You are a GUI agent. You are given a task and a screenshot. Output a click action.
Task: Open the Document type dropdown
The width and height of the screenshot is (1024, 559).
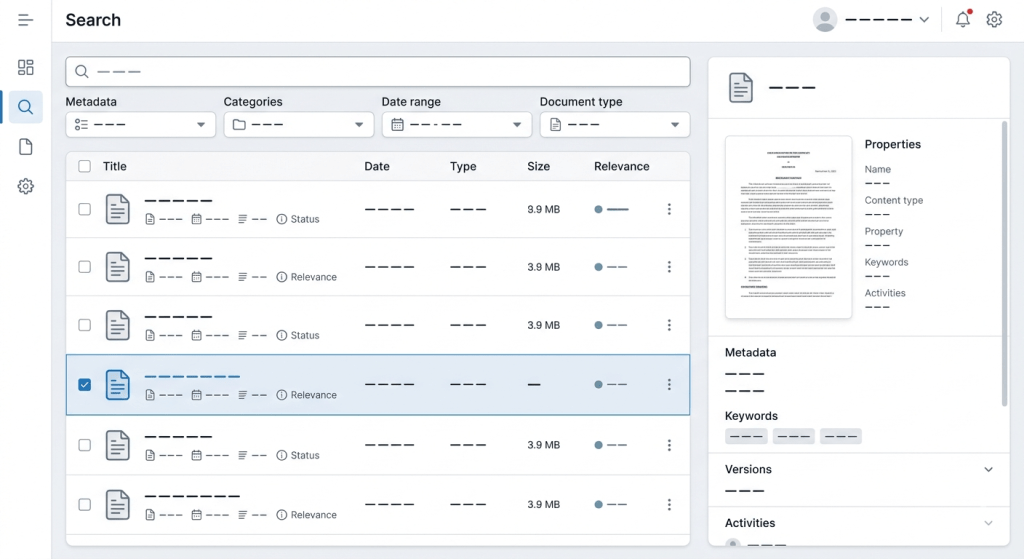614,125
